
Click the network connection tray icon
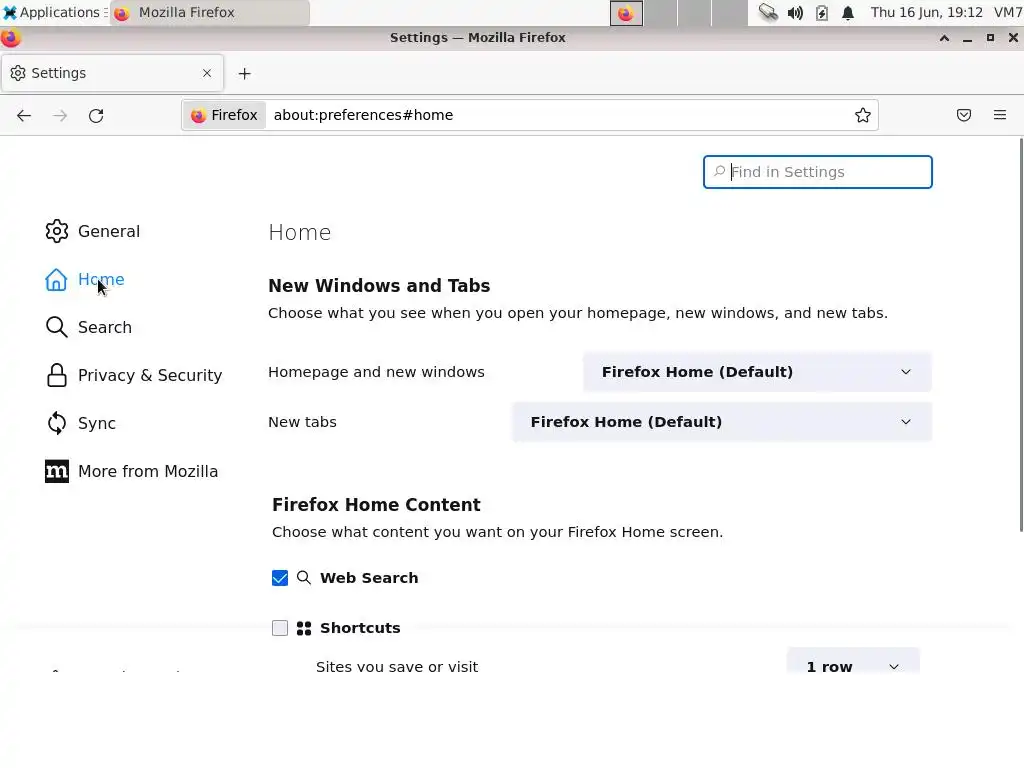pyautogui.click(x=768, y=12)
